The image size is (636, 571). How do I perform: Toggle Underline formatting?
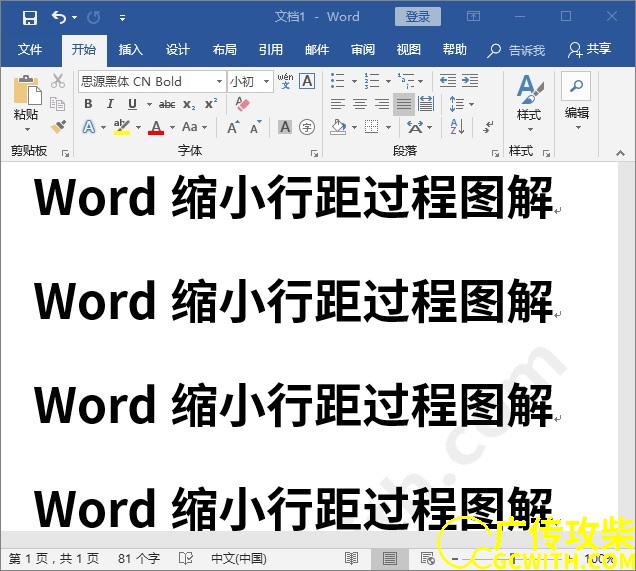coord(132,104)
